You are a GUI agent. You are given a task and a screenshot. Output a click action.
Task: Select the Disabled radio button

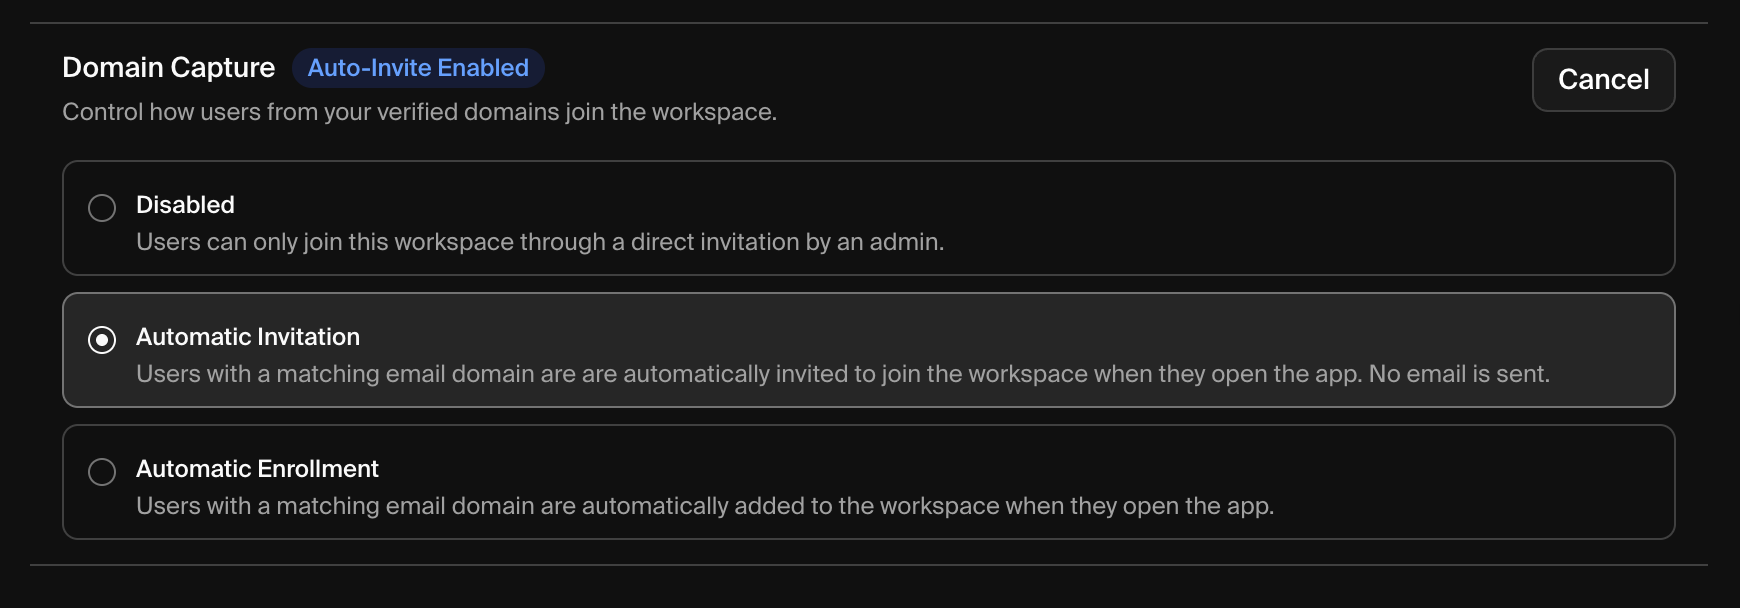pyautogui.click(x=102, y=208)
